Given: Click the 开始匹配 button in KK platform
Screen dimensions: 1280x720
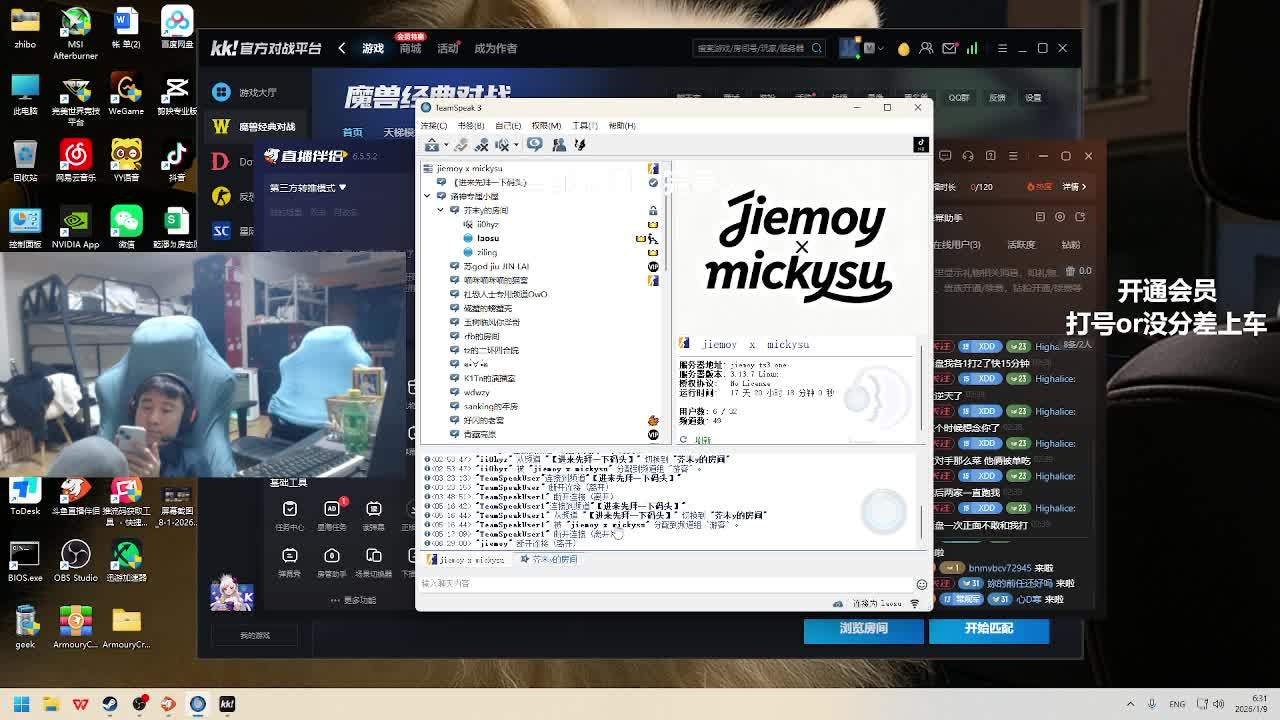Looking at the screenshot, I should point(989,629).
